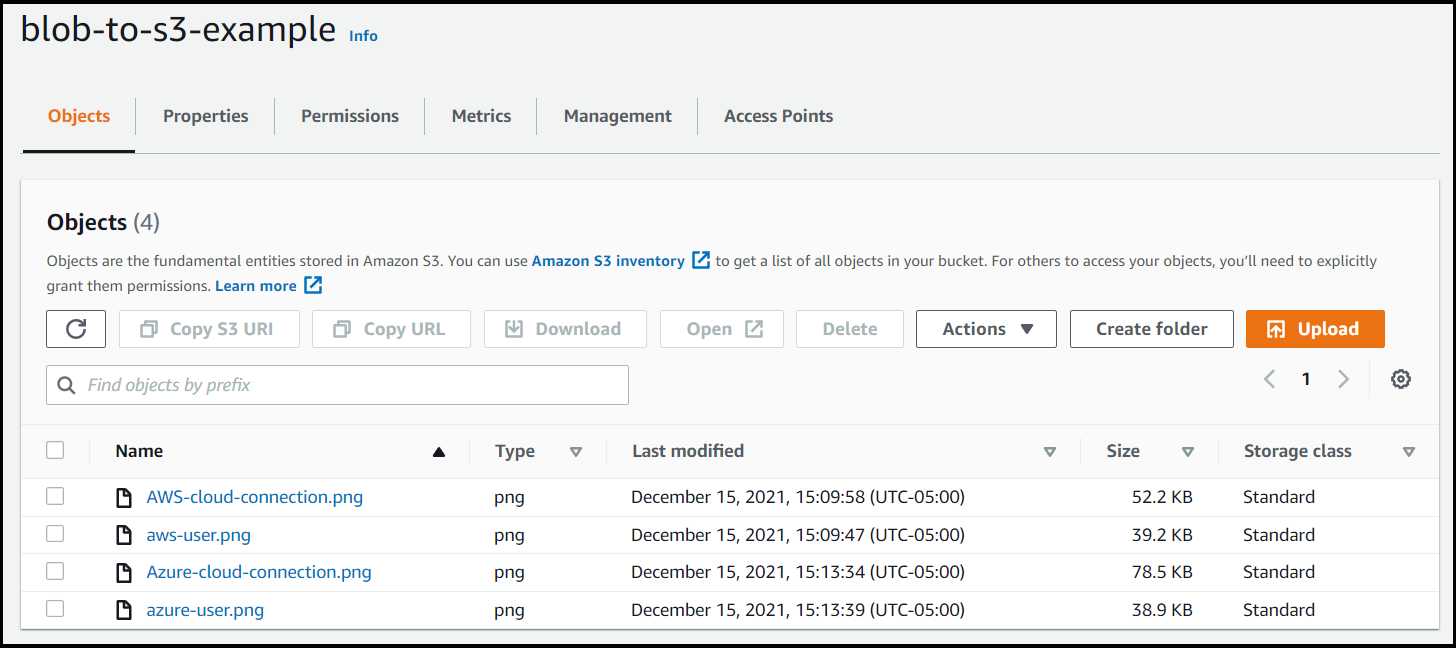Sort objects by Last modified column arrow
Viewport: 1456px width, 648px height.
point(1050,452)
